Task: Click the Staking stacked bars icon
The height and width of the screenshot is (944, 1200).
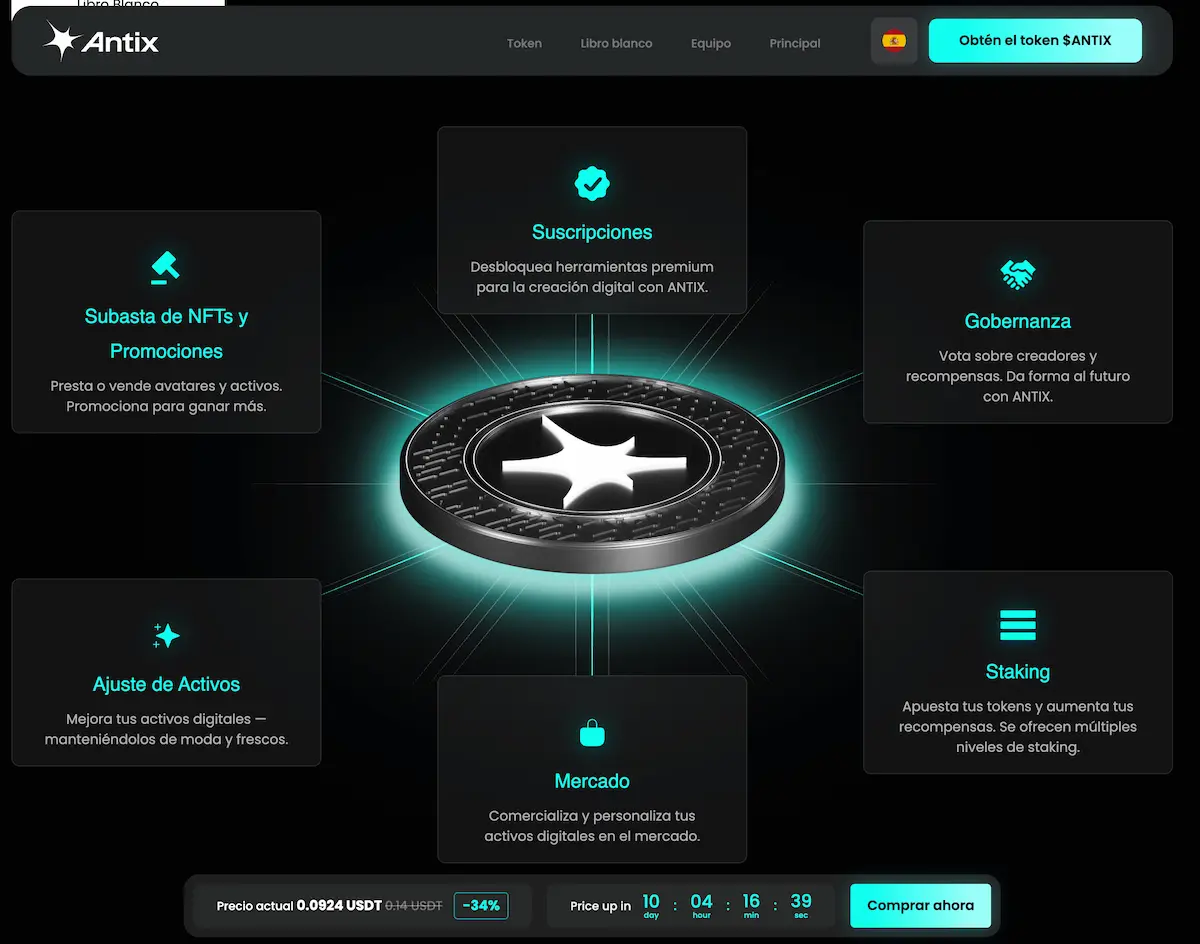Action: pos(1018,625)
